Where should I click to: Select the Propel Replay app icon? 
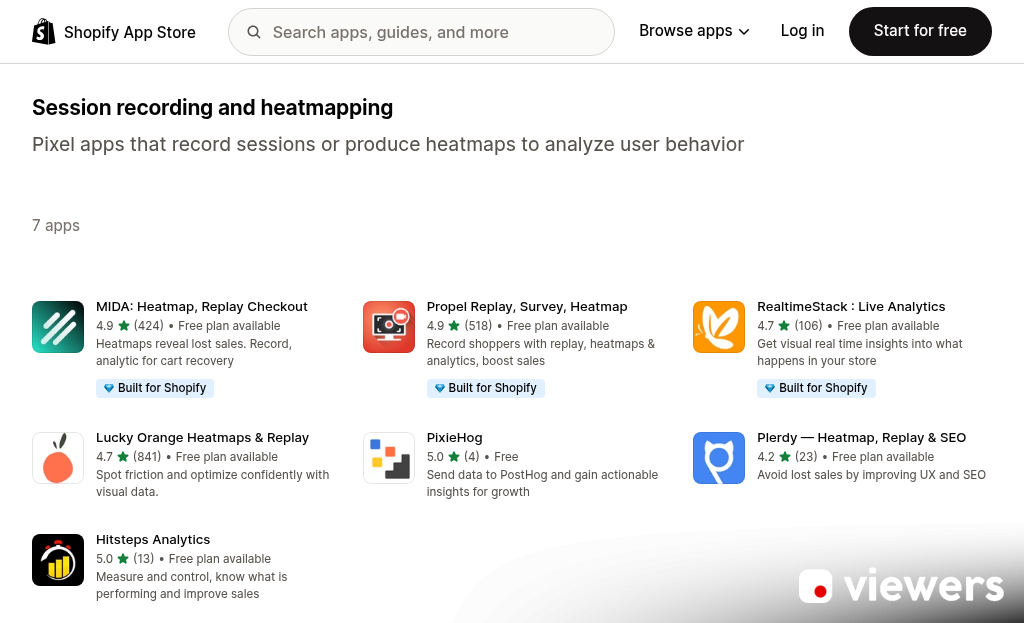[388, 327]
